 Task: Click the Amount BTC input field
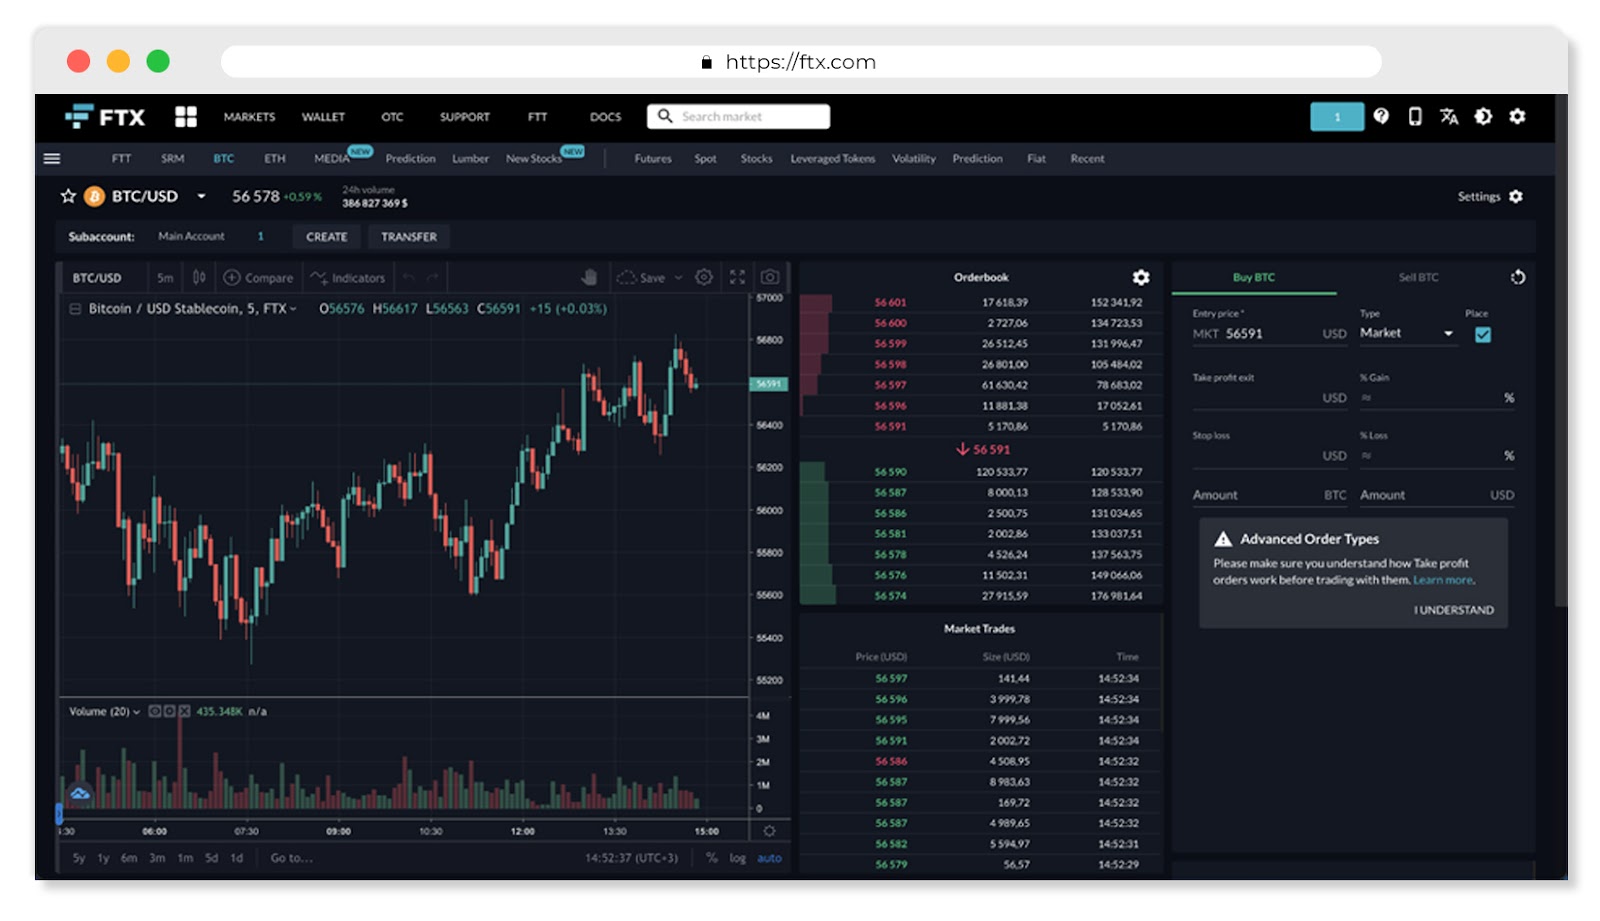click(x=1269, y=495)
